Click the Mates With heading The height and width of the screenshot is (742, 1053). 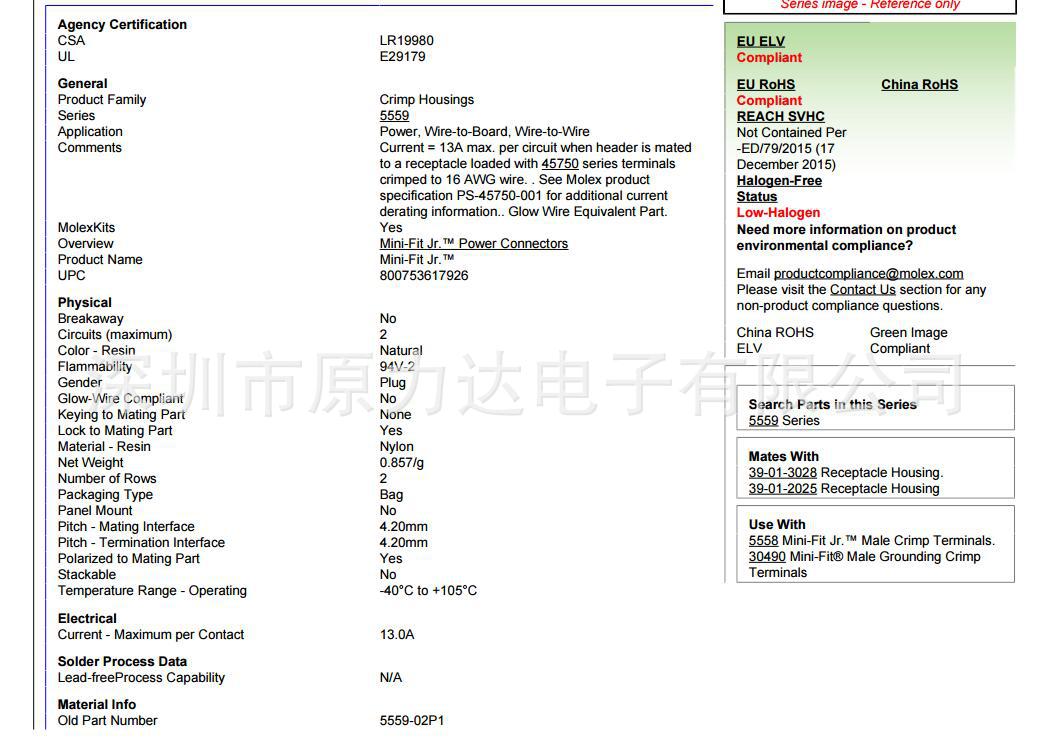pos(784,457)
